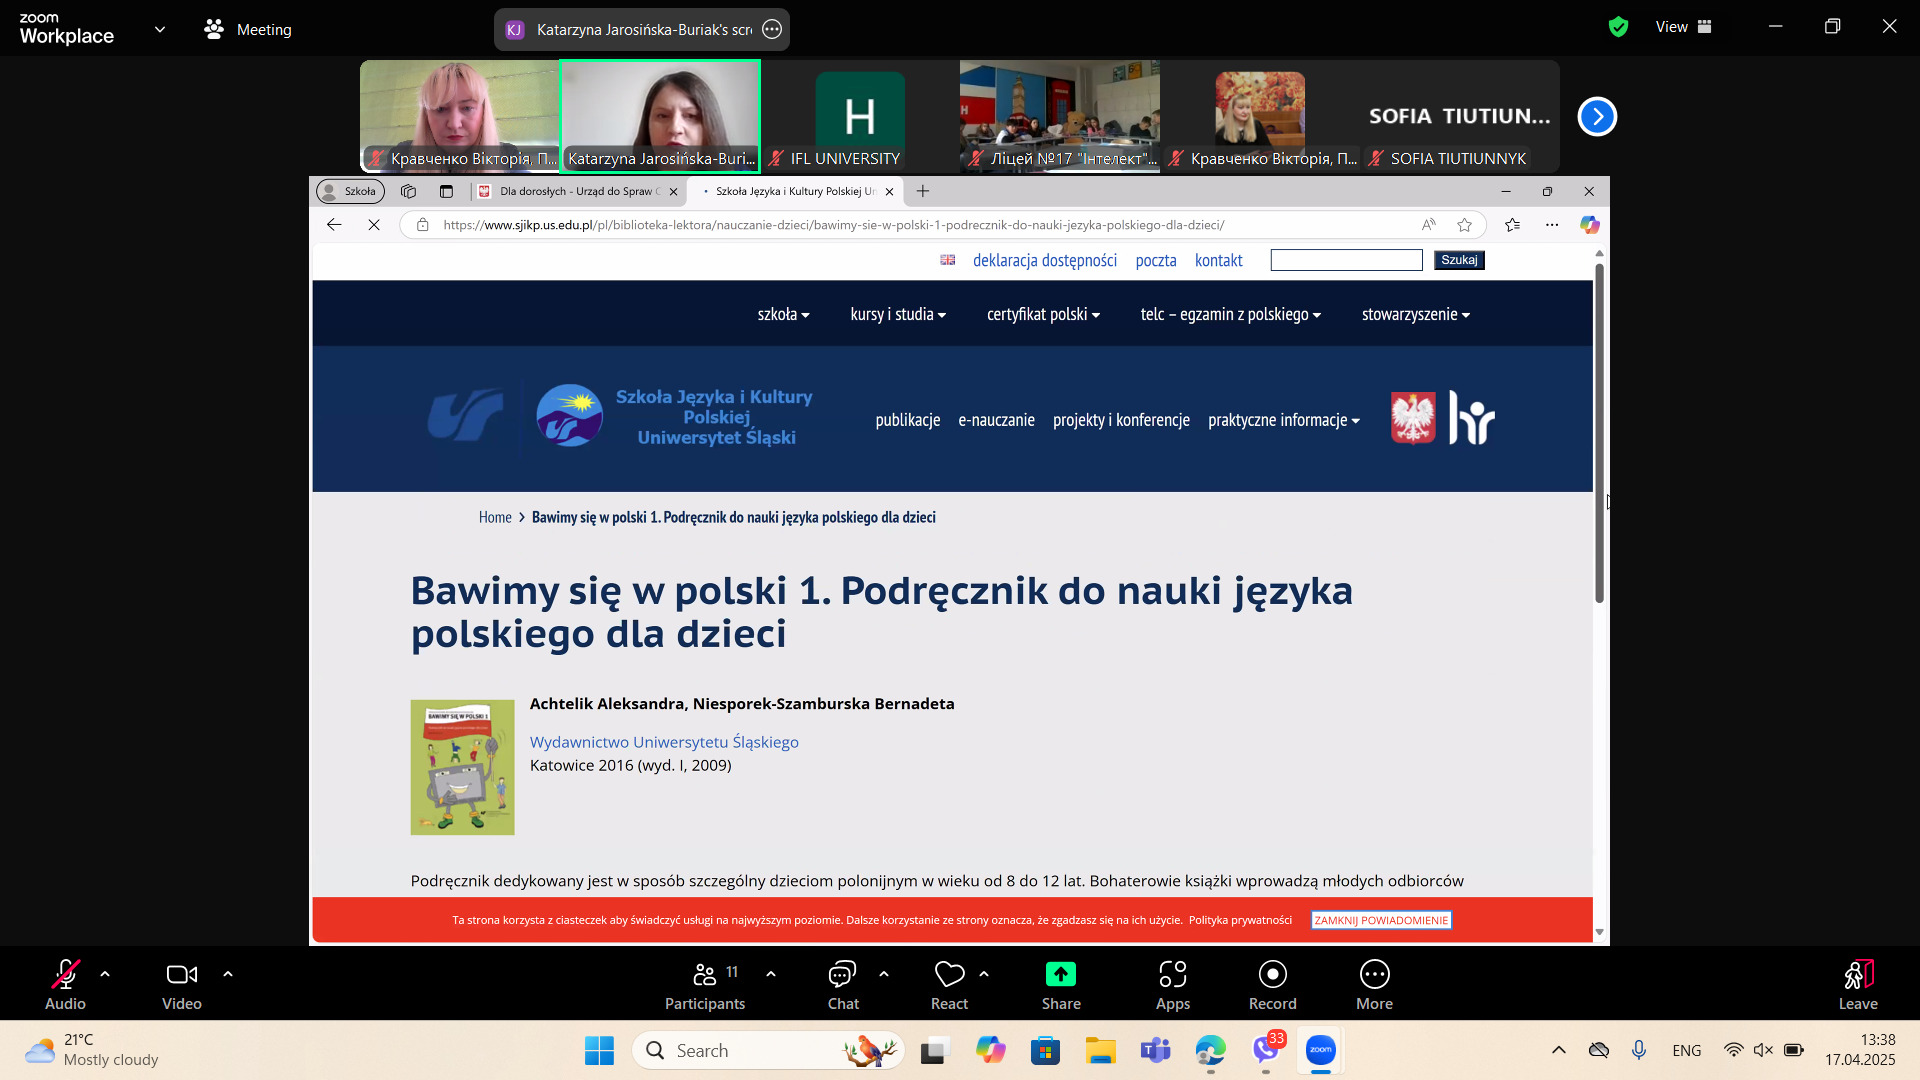Open the Copilot icon in the browser
This screenshot has width=1920, height=1080.
(1590, 225)
